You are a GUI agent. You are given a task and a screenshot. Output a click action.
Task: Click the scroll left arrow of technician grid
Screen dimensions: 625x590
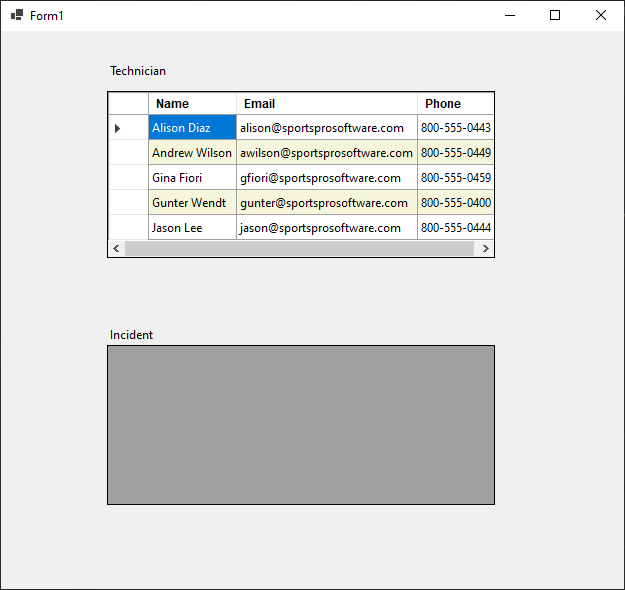[x=116, y=248]
